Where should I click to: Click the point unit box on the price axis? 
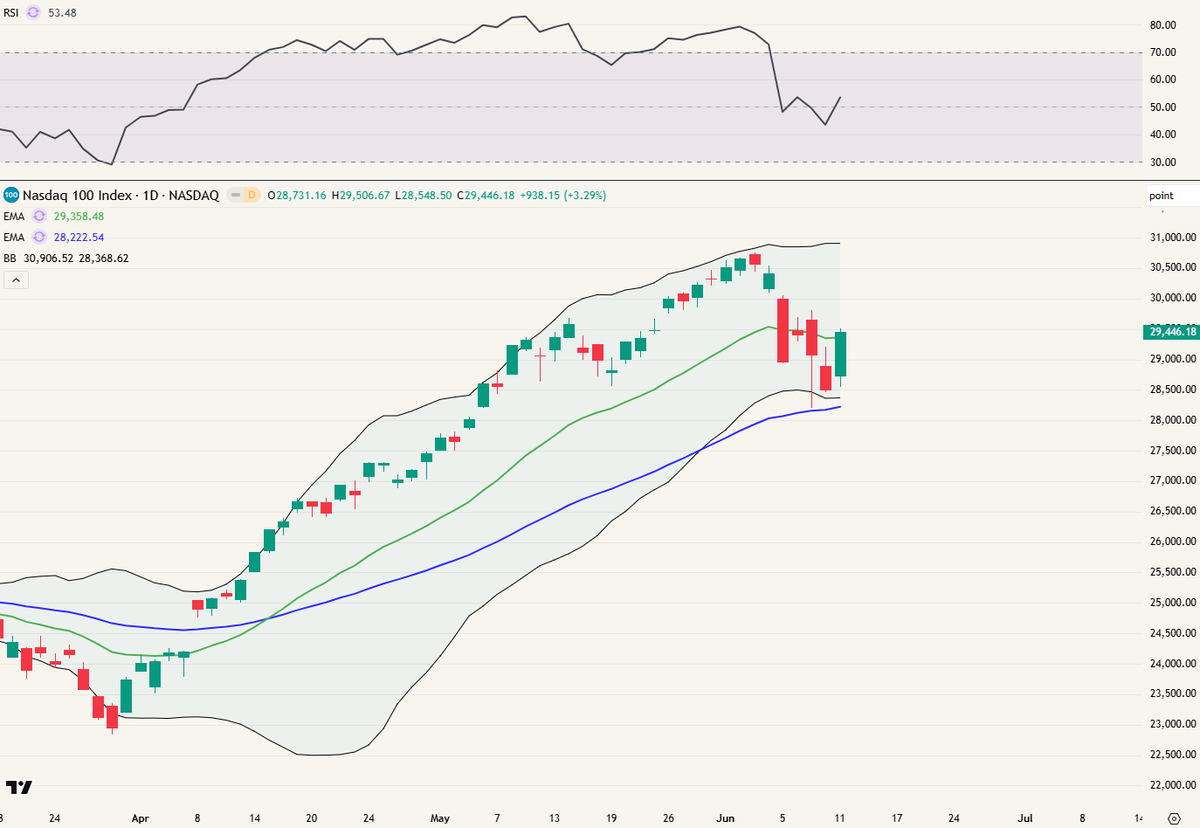1173,196
